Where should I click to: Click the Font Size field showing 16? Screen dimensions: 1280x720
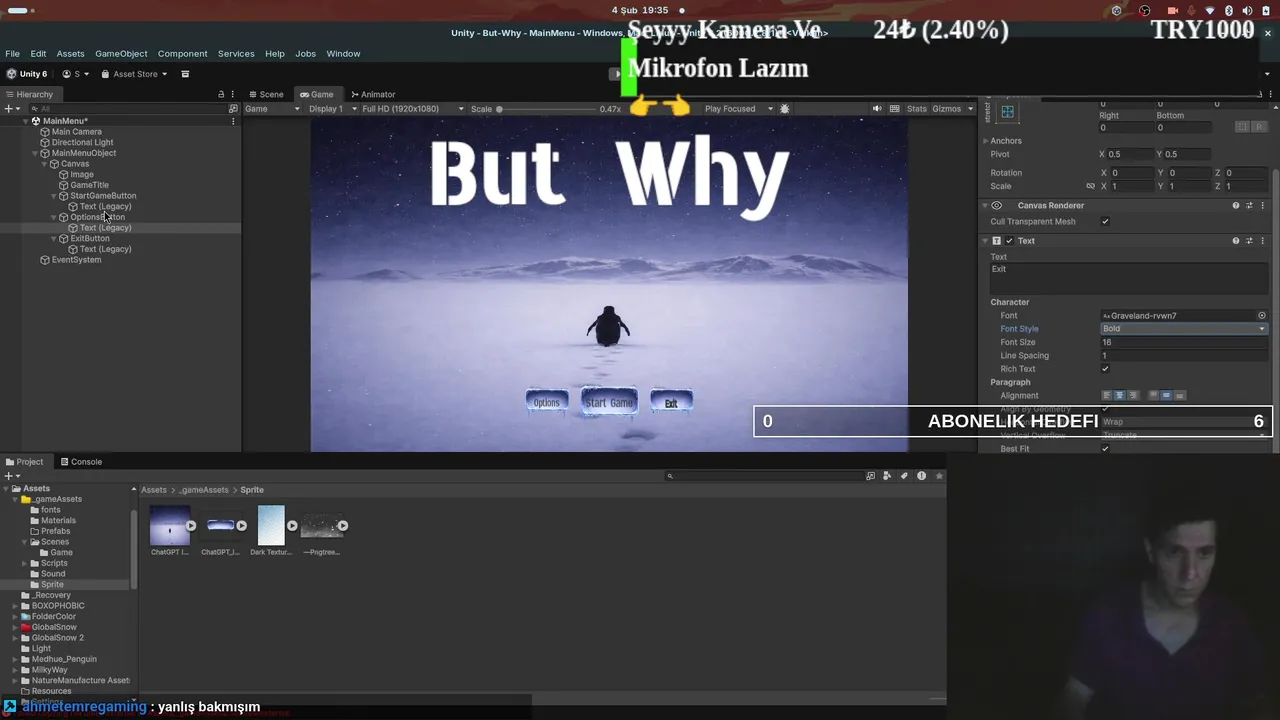click(1184, 342)
